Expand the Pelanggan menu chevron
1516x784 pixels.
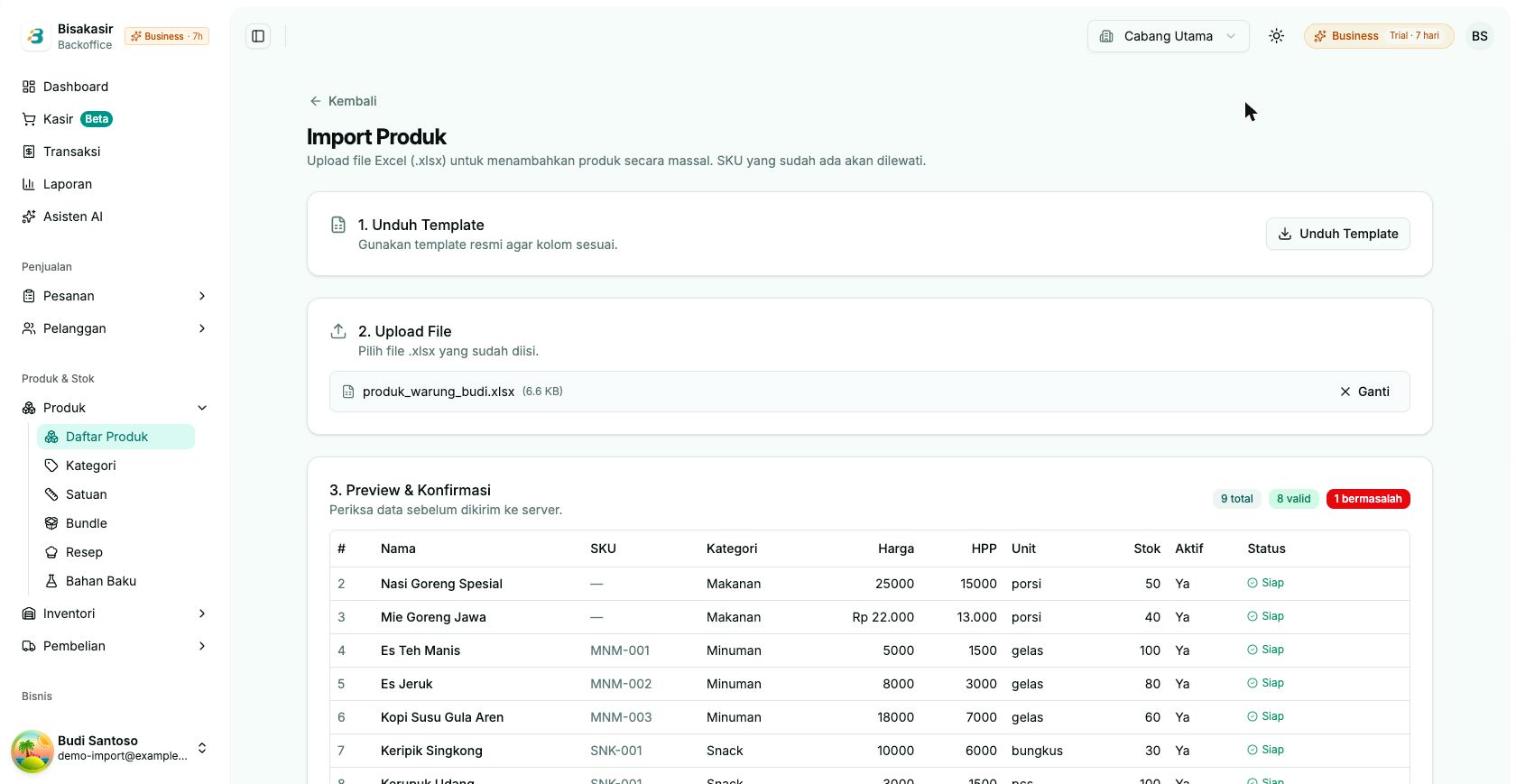(202, 328)
